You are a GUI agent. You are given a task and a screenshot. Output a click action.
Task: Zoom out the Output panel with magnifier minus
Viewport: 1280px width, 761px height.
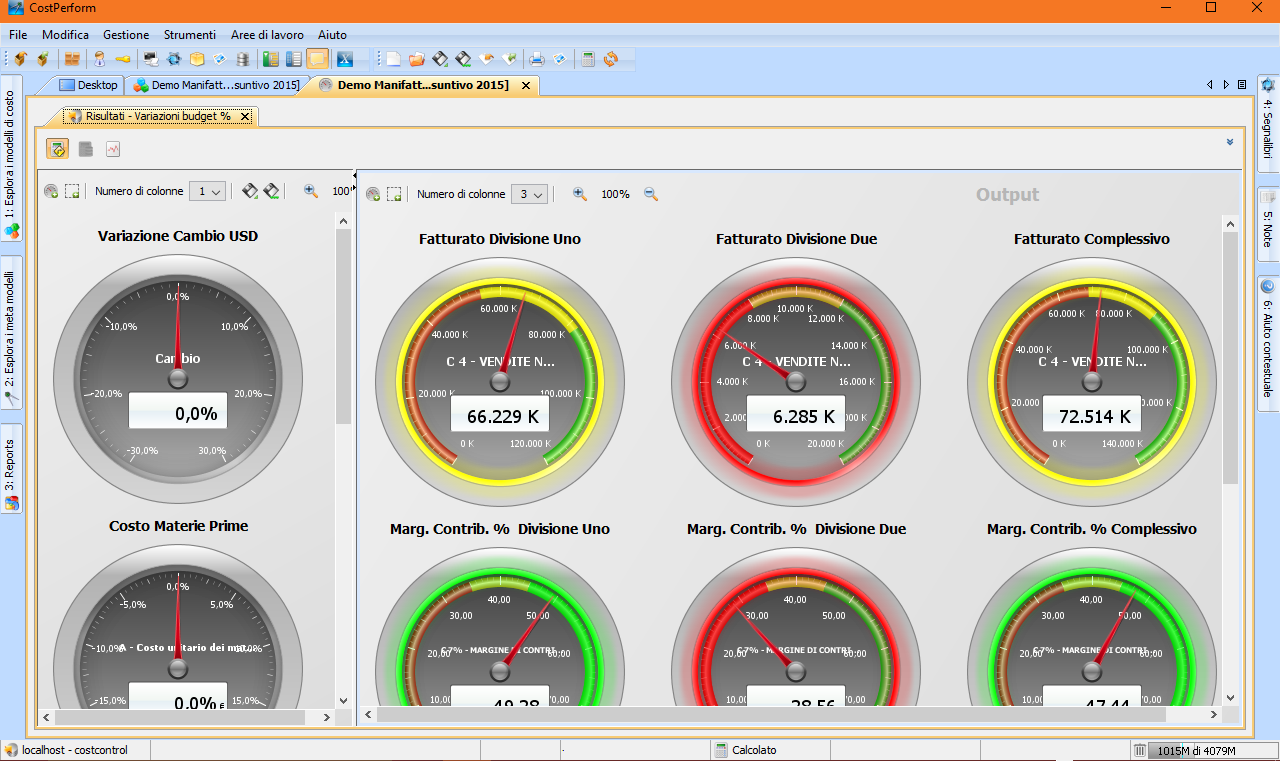[651, 194]
